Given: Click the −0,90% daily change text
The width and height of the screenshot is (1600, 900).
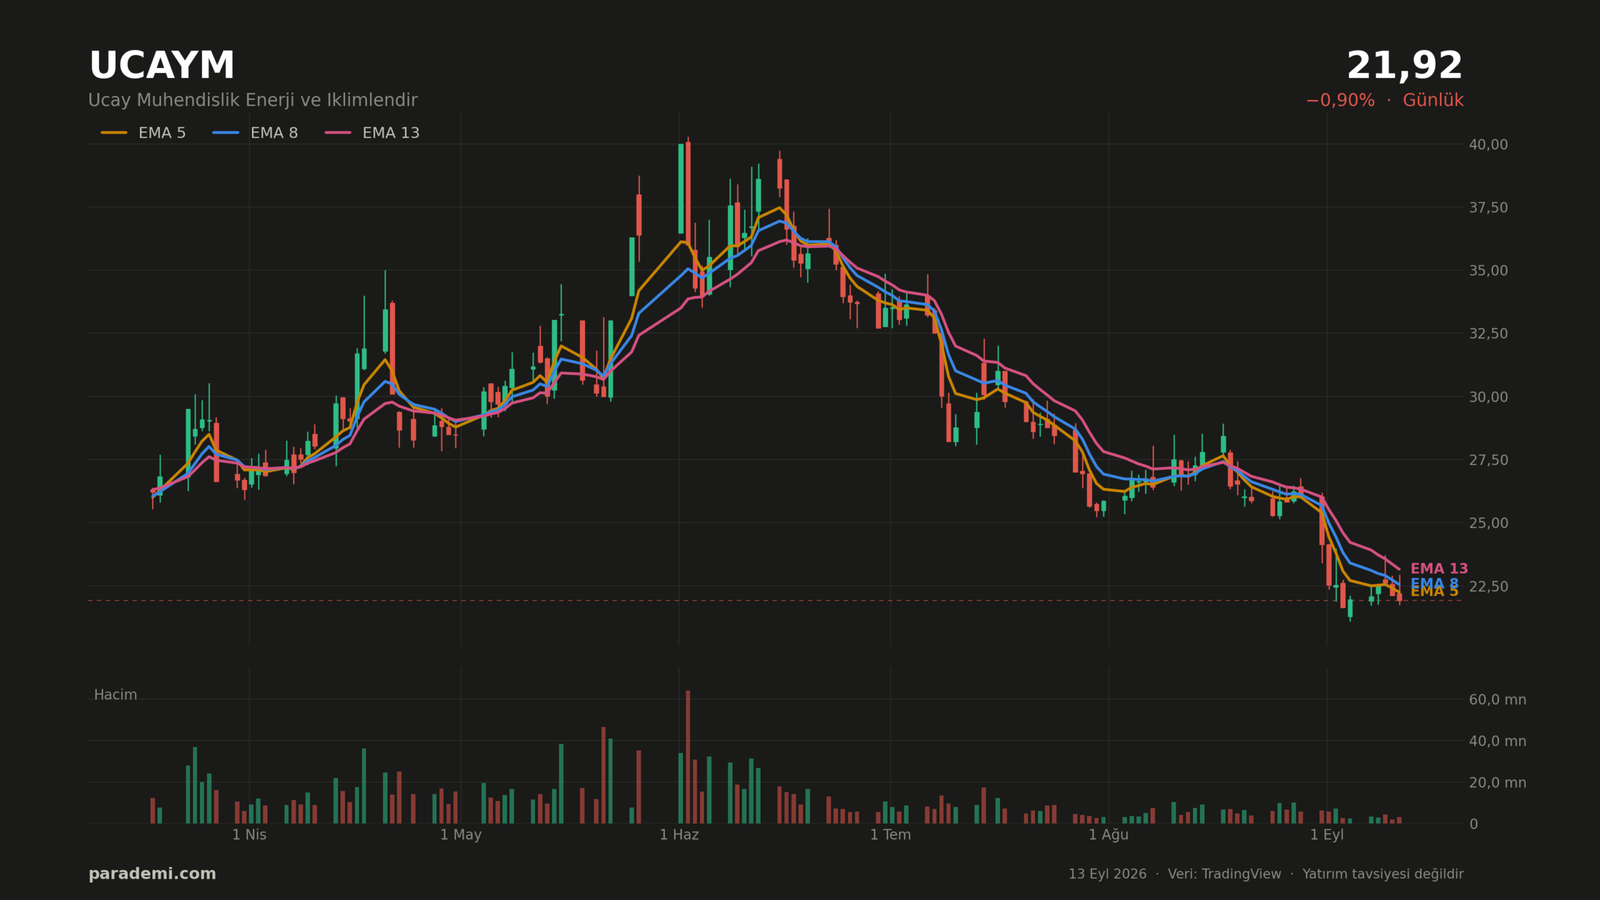Looking at the screenshot, I should click(1340, 101).
